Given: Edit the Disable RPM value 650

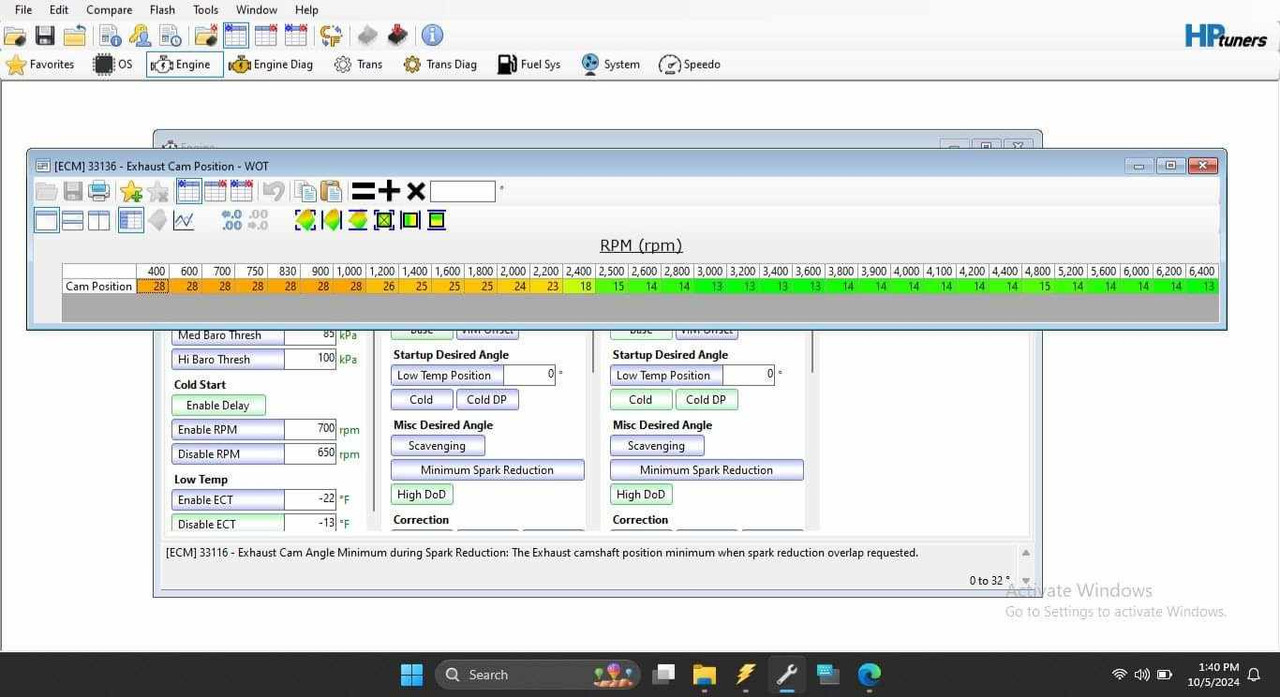Looking at the screenshot, I should click(311, 453).
